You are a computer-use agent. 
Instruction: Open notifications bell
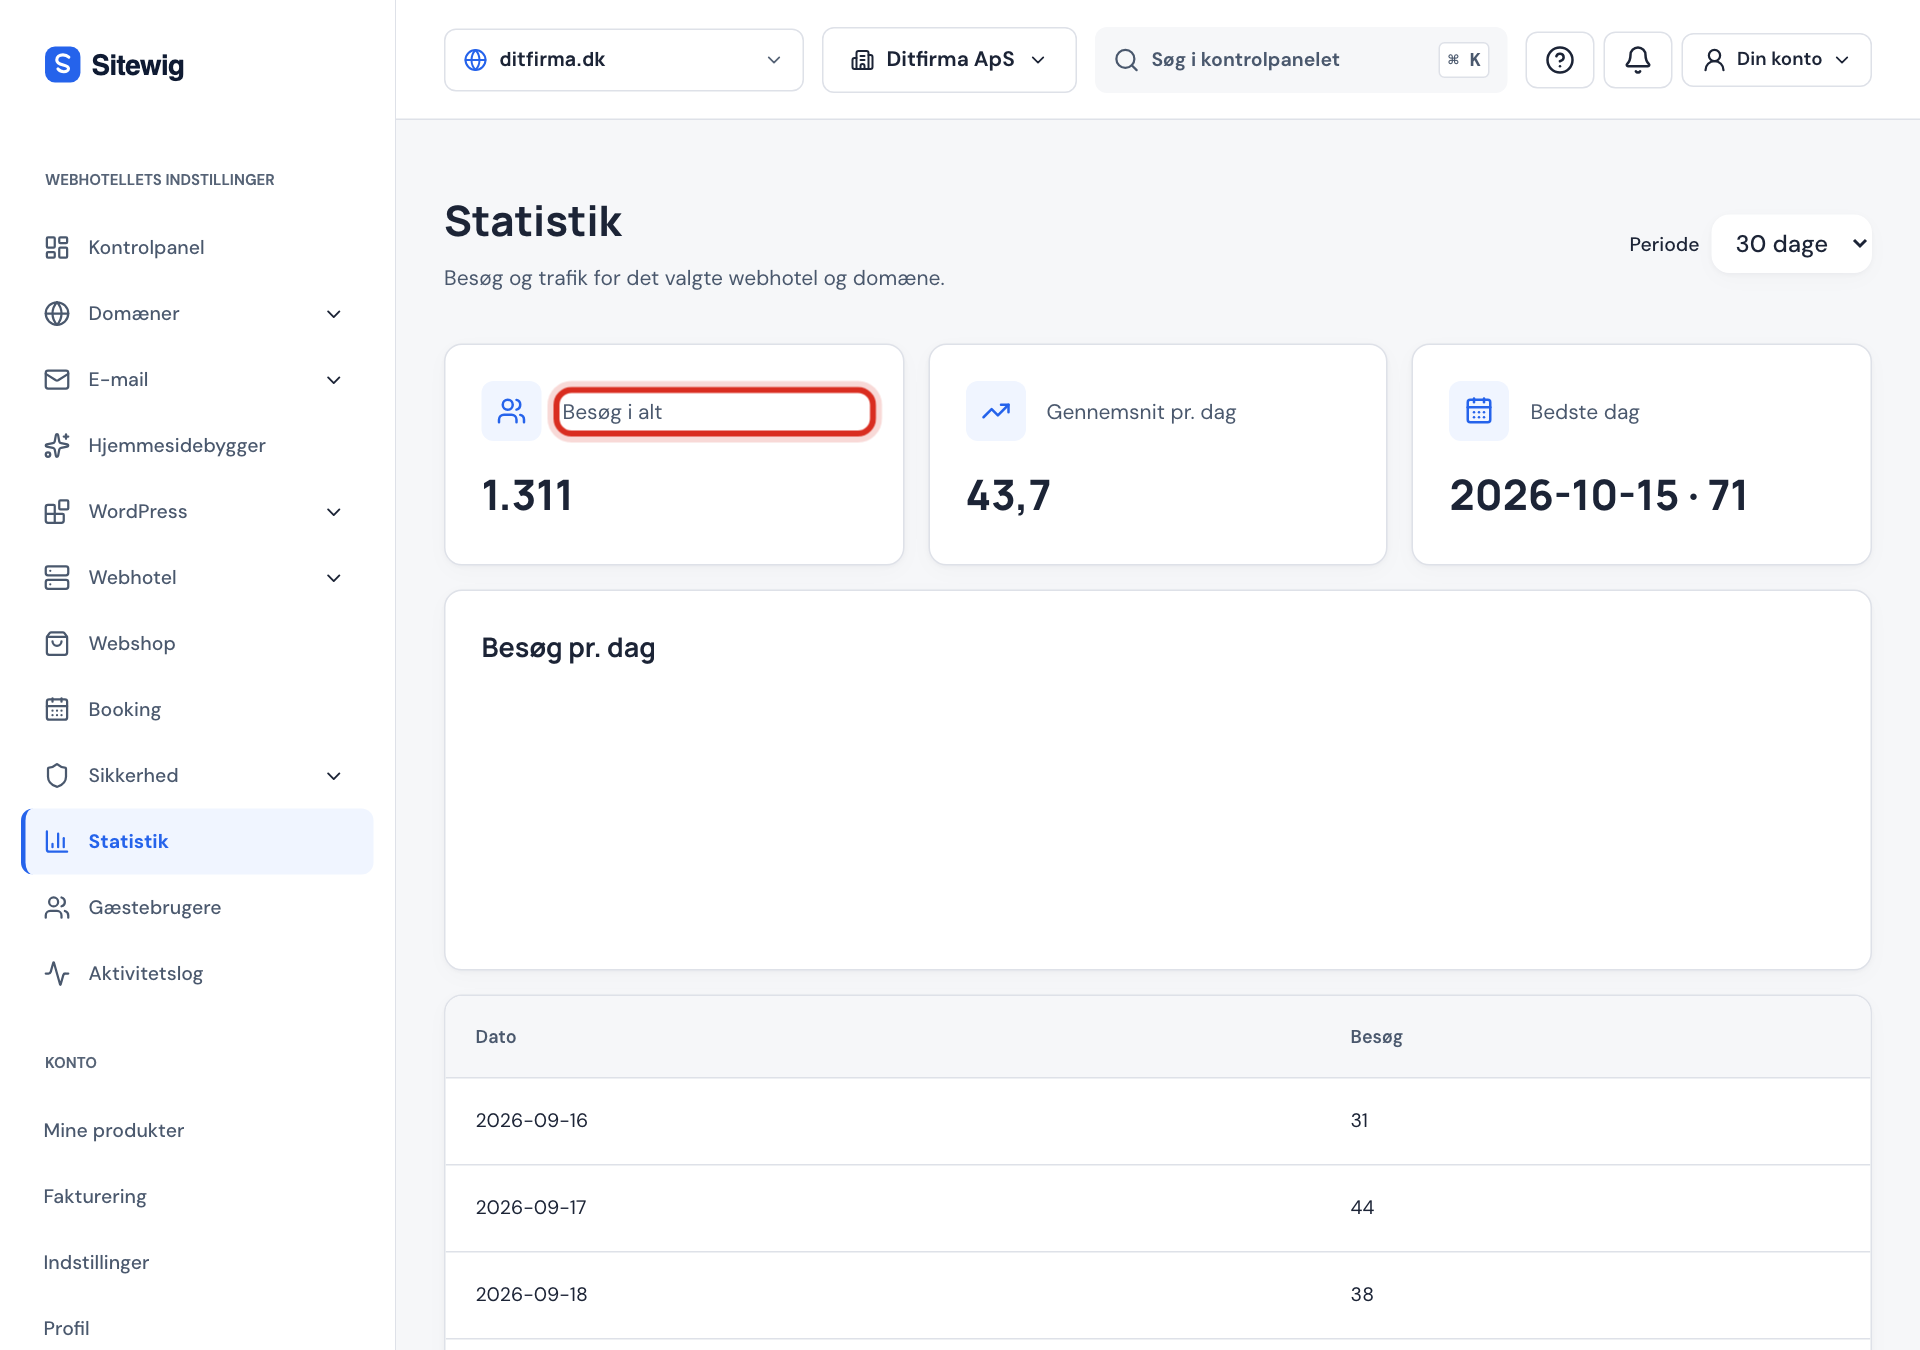point(1637,60)
